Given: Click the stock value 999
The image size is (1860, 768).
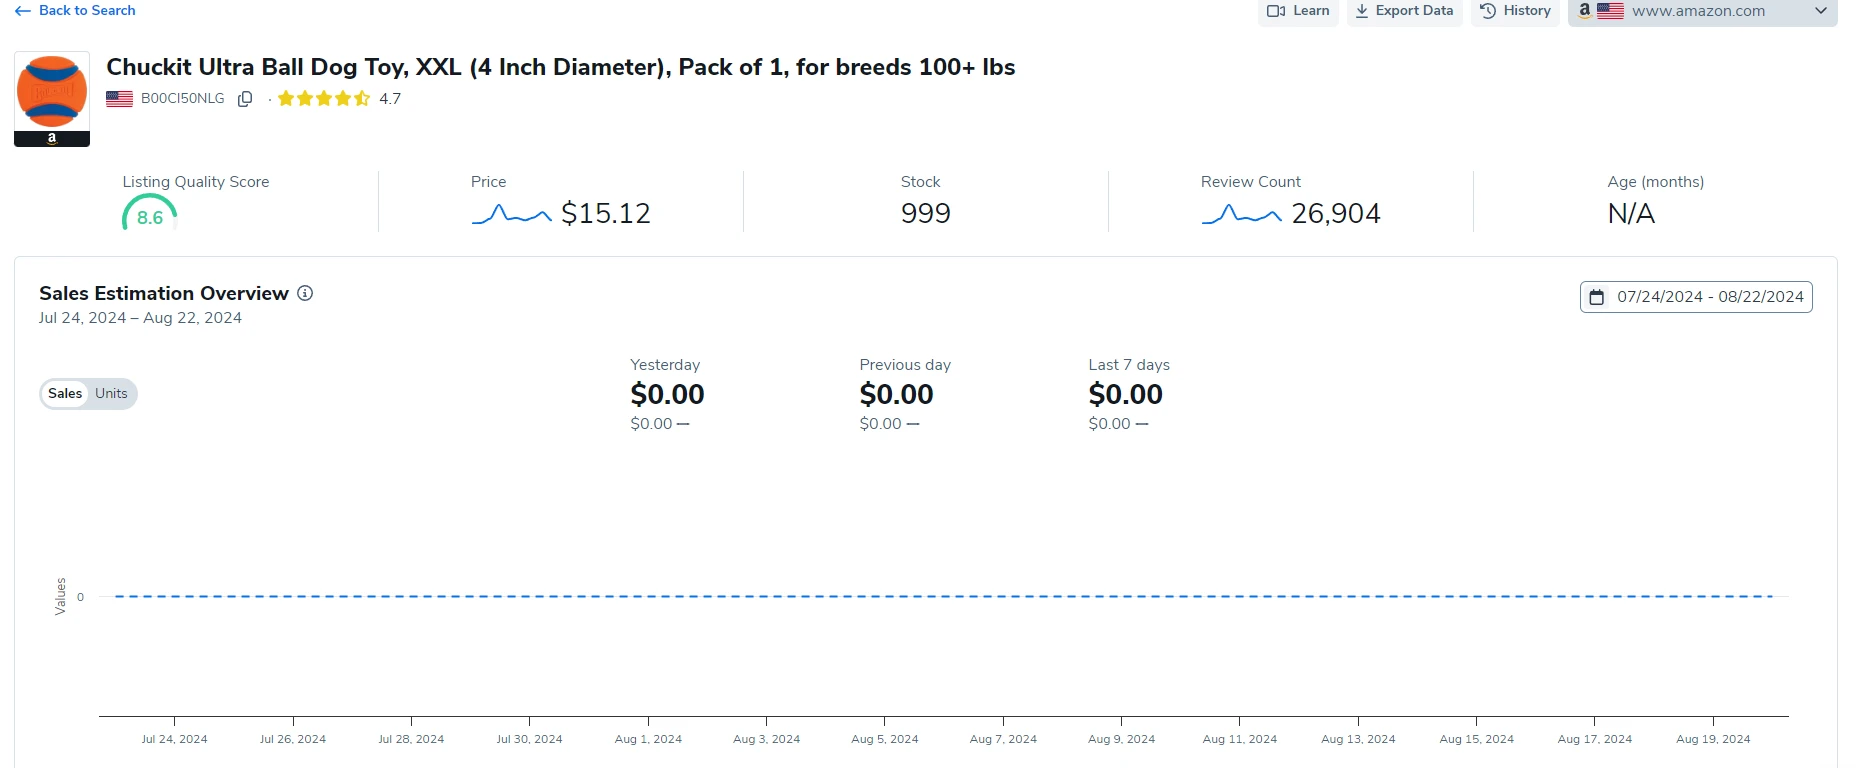Looking at the screenshot, I should click(x=926, y=213).
